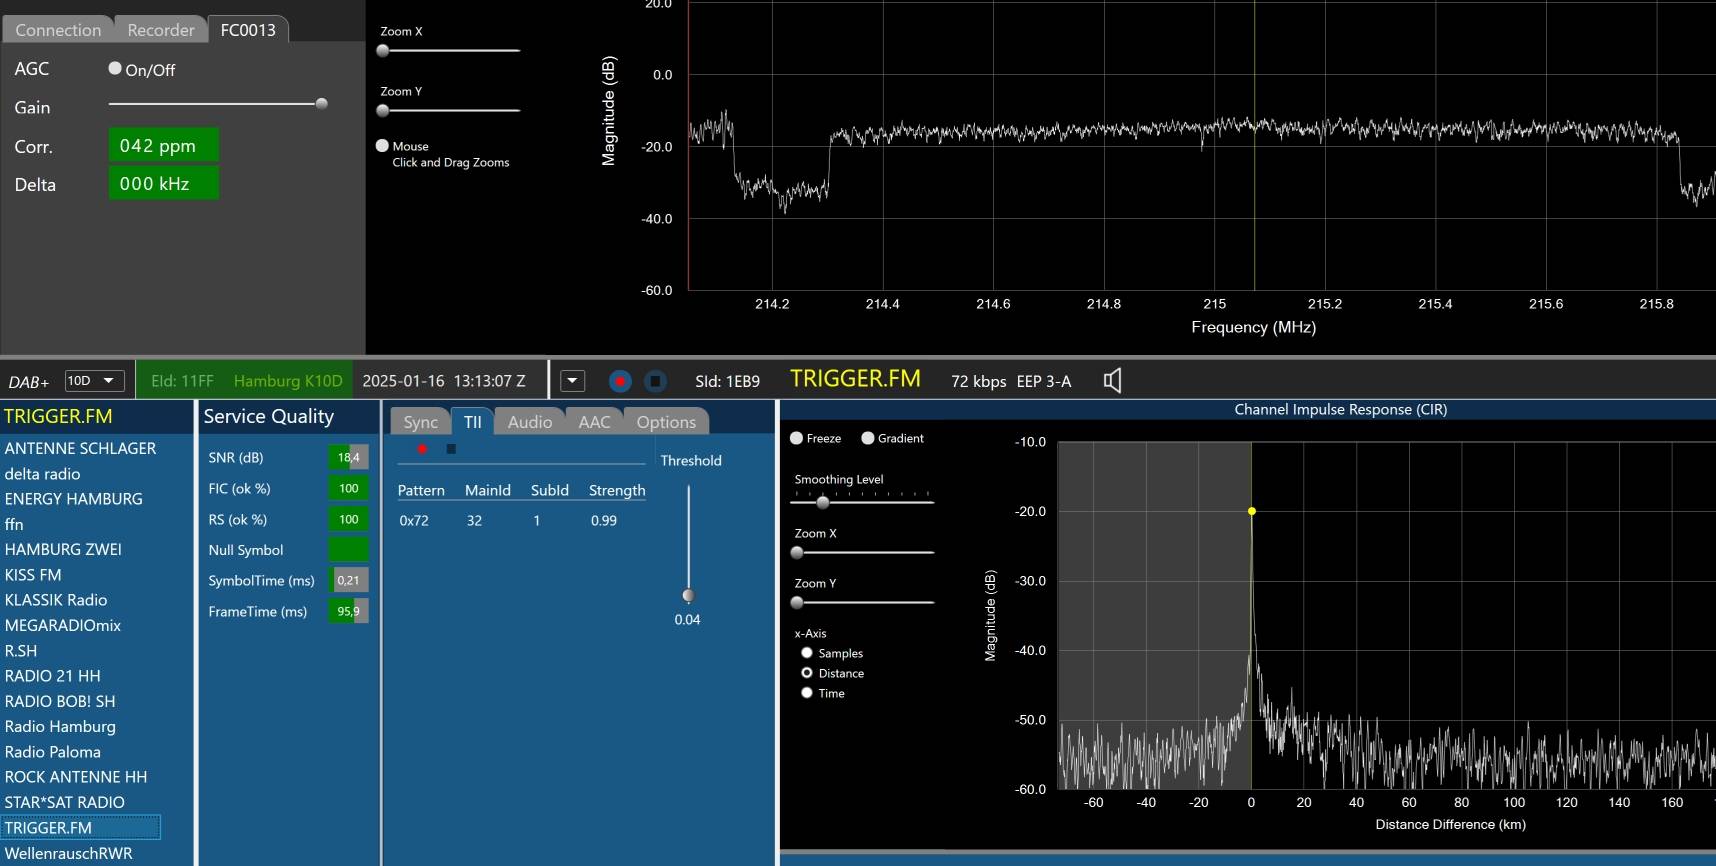The width and height of the screenshot is (1716, 866).
Task: Choose ROCK ANTENNE HH from the service list
Action: coord(76,777)
